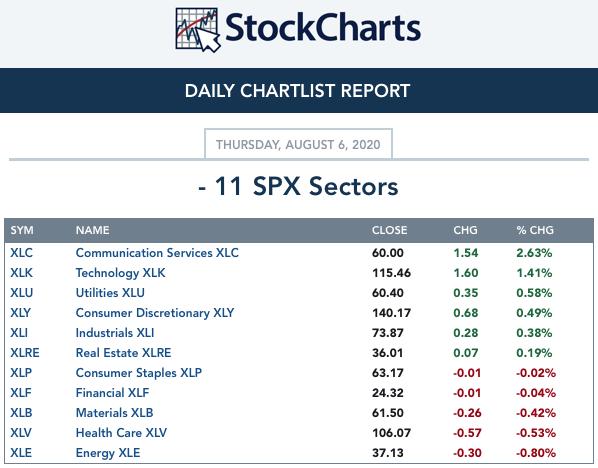Open the Communication Services XLC chart link
Image resolution: width=598 pixels, height=468 pixels.
coord(157,253)
